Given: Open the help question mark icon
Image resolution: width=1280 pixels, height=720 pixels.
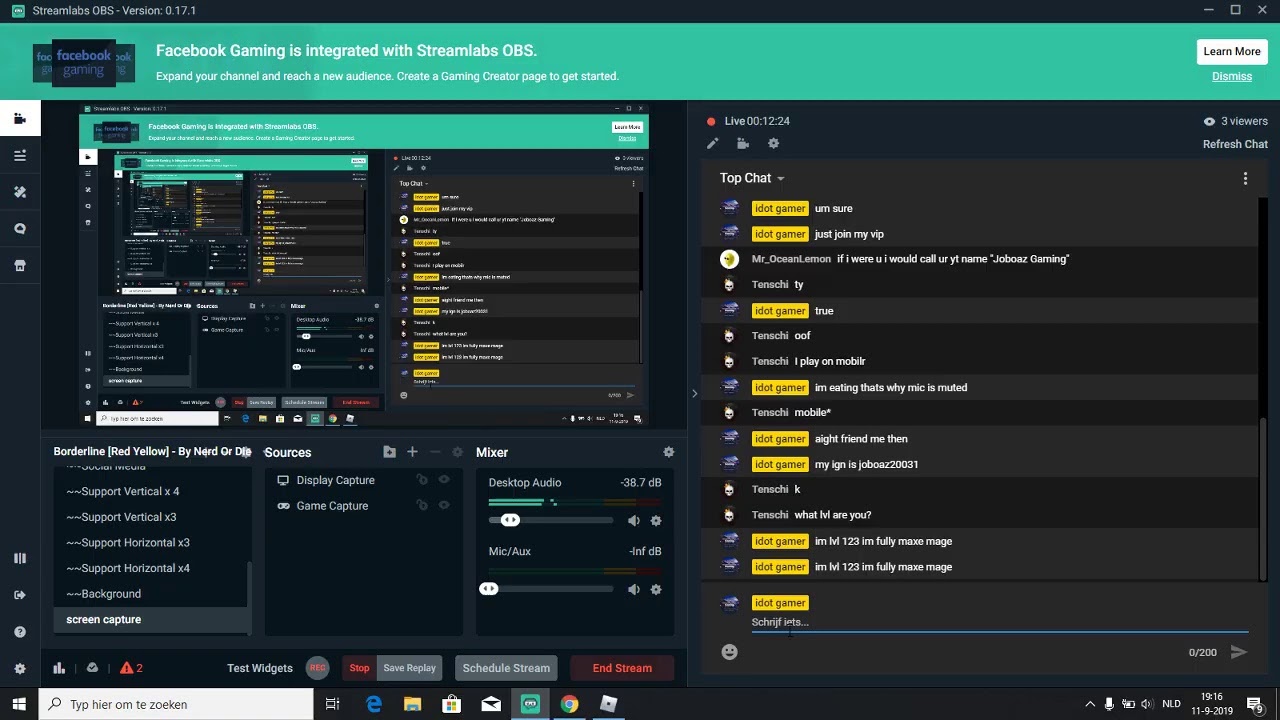Looking at the screenshot, I should [20, 632].
